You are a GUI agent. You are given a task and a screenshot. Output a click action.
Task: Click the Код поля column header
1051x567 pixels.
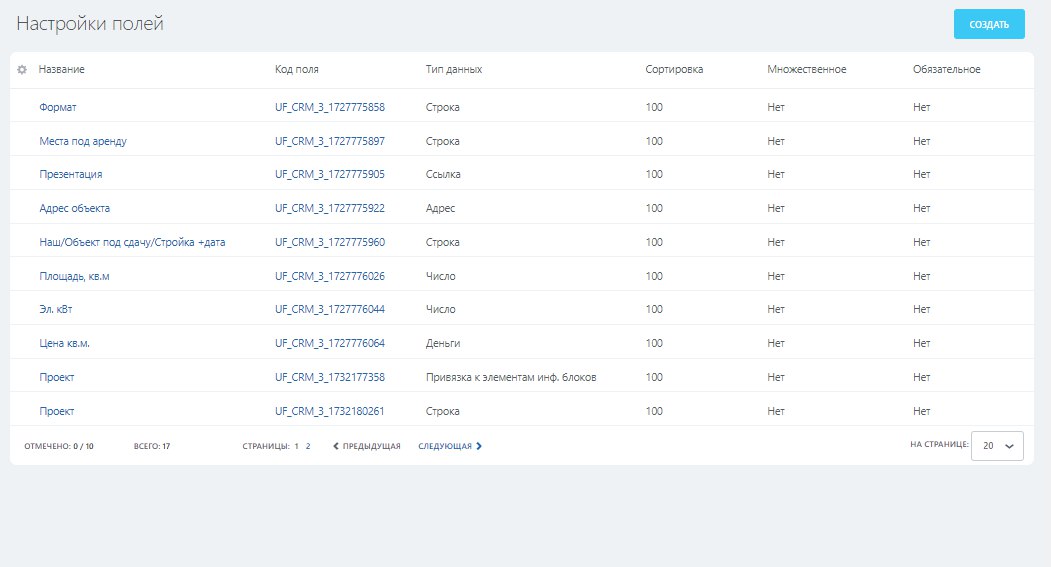click(x=296, y=70)
